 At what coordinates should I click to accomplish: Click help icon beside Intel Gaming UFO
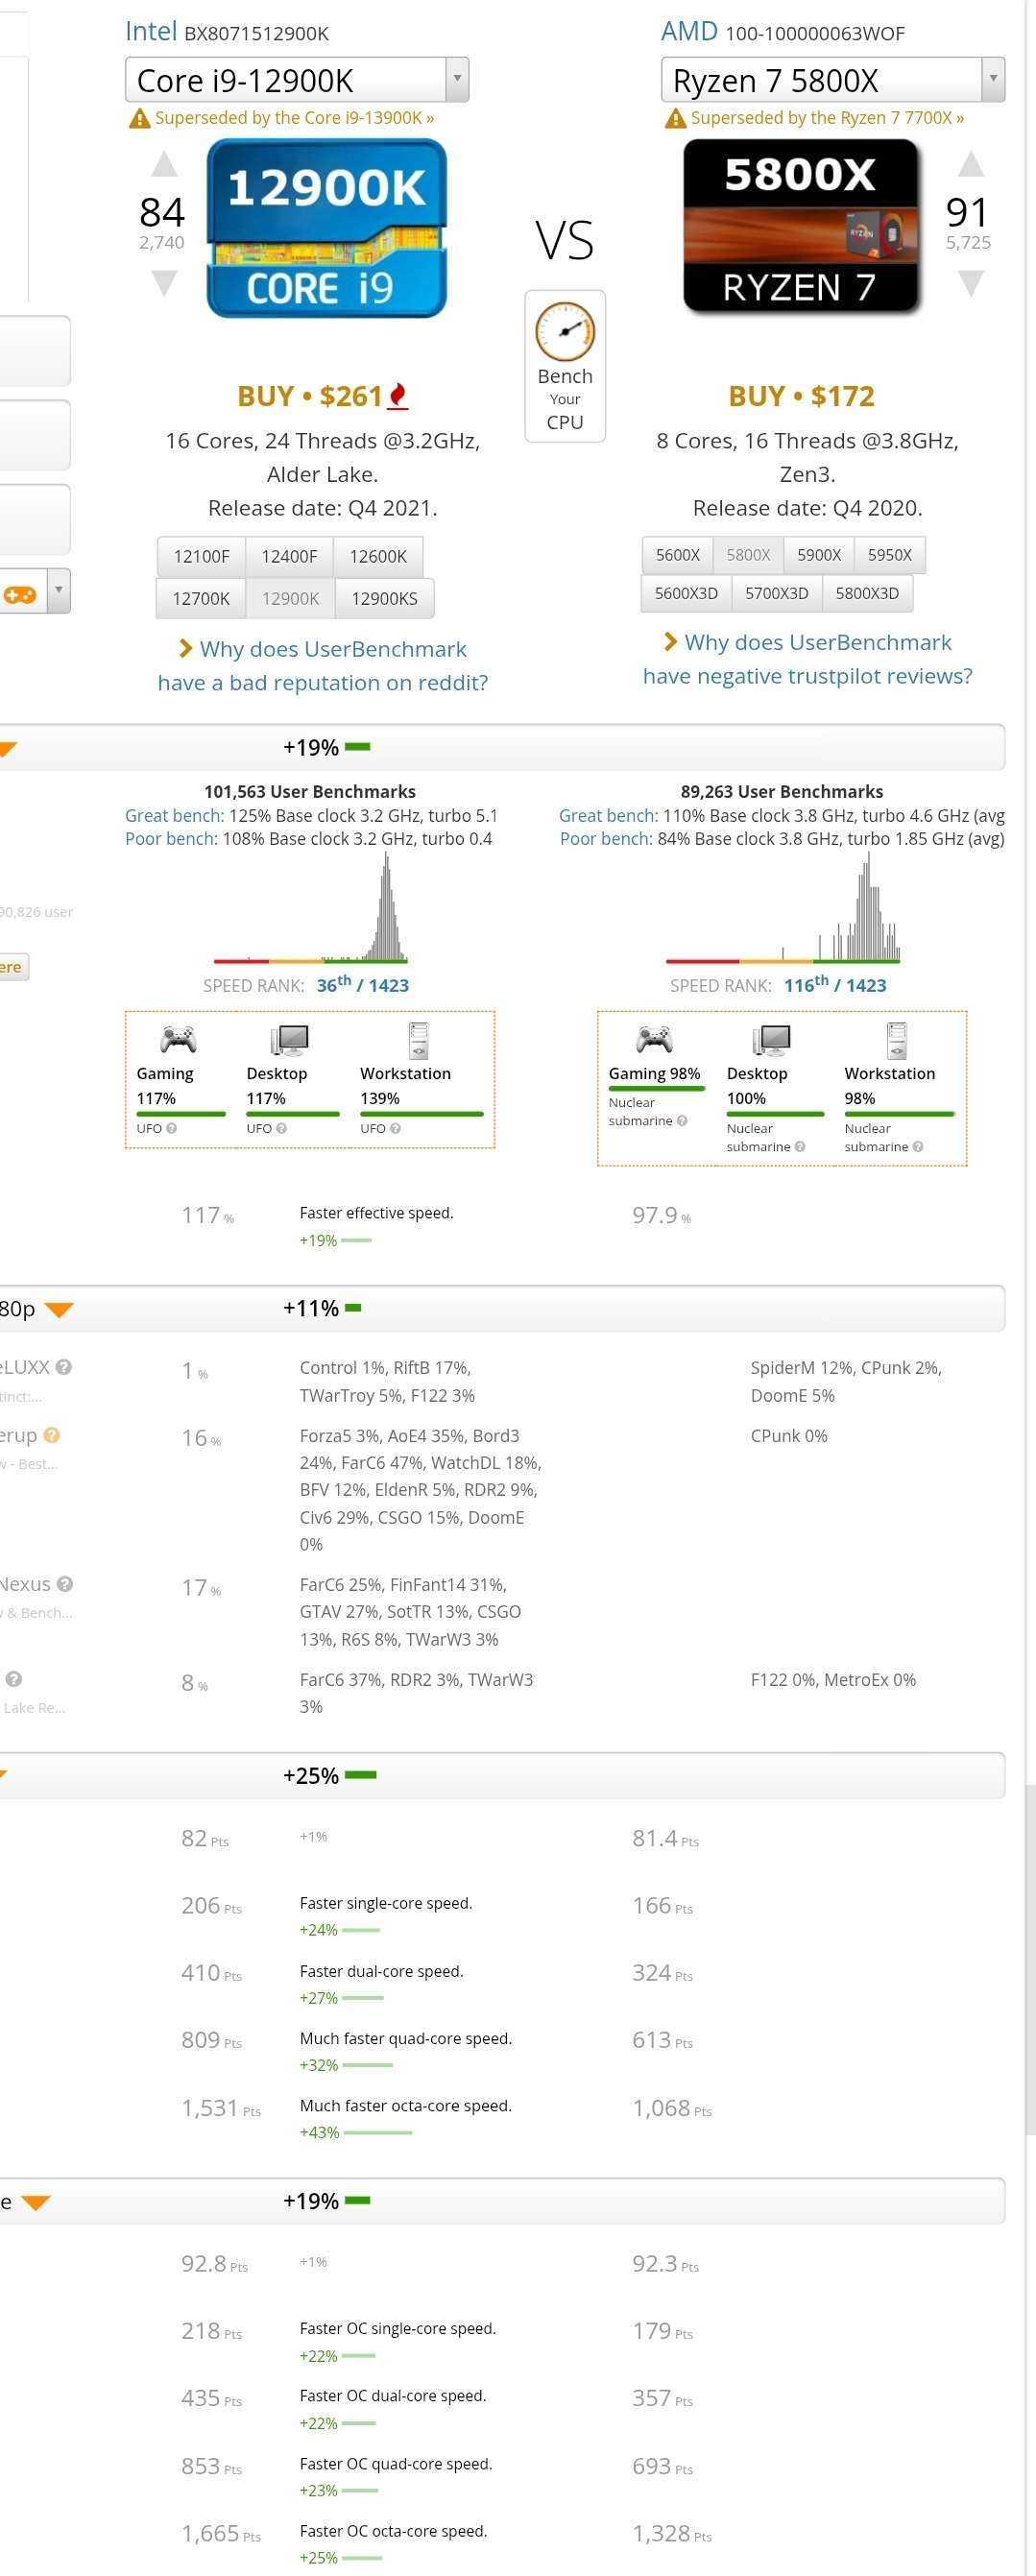pos(171,1128)
